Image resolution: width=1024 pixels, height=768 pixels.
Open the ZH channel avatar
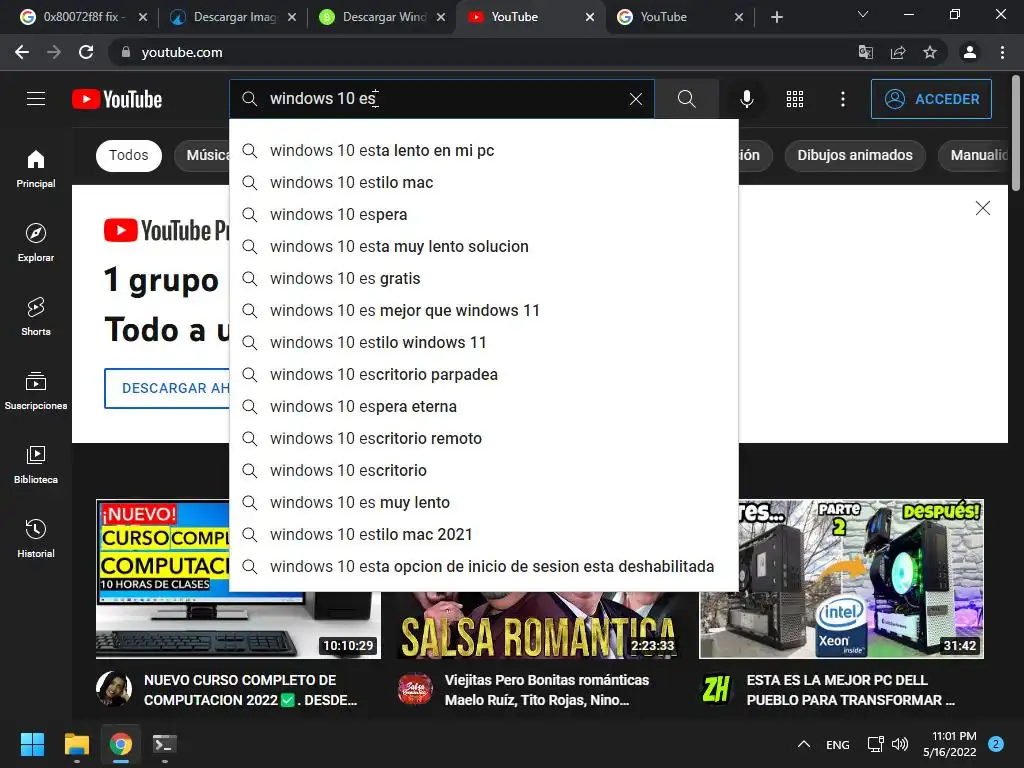(716, 689)
